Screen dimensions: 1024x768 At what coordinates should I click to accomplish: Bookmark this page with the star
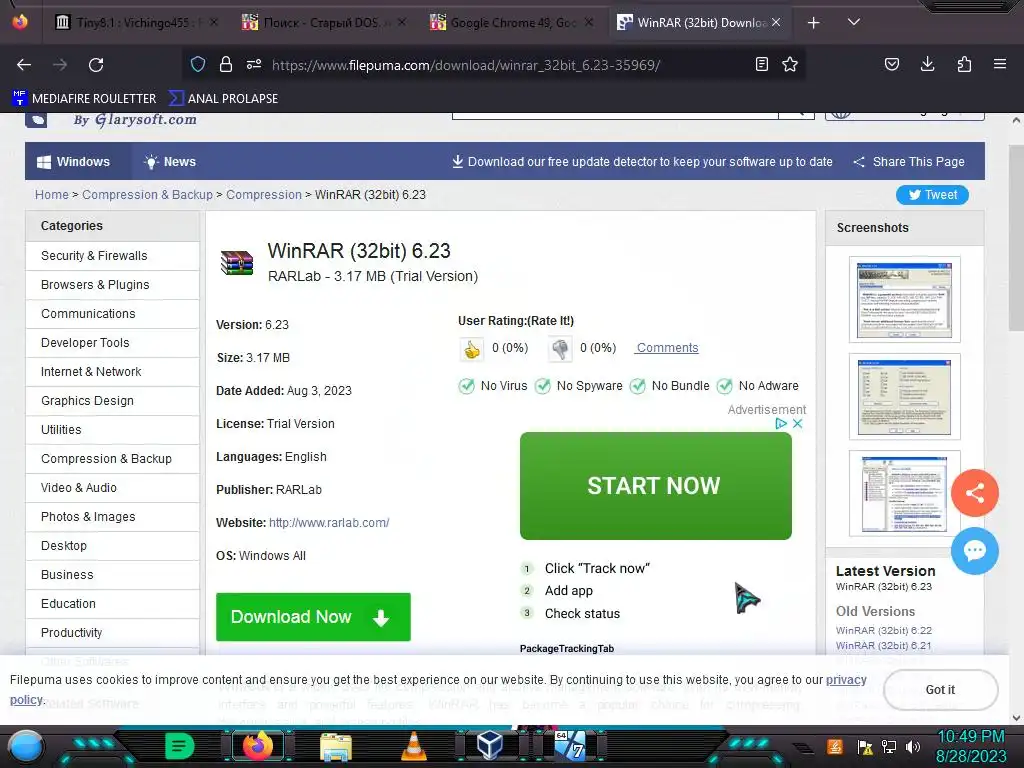tap(790, 64)
